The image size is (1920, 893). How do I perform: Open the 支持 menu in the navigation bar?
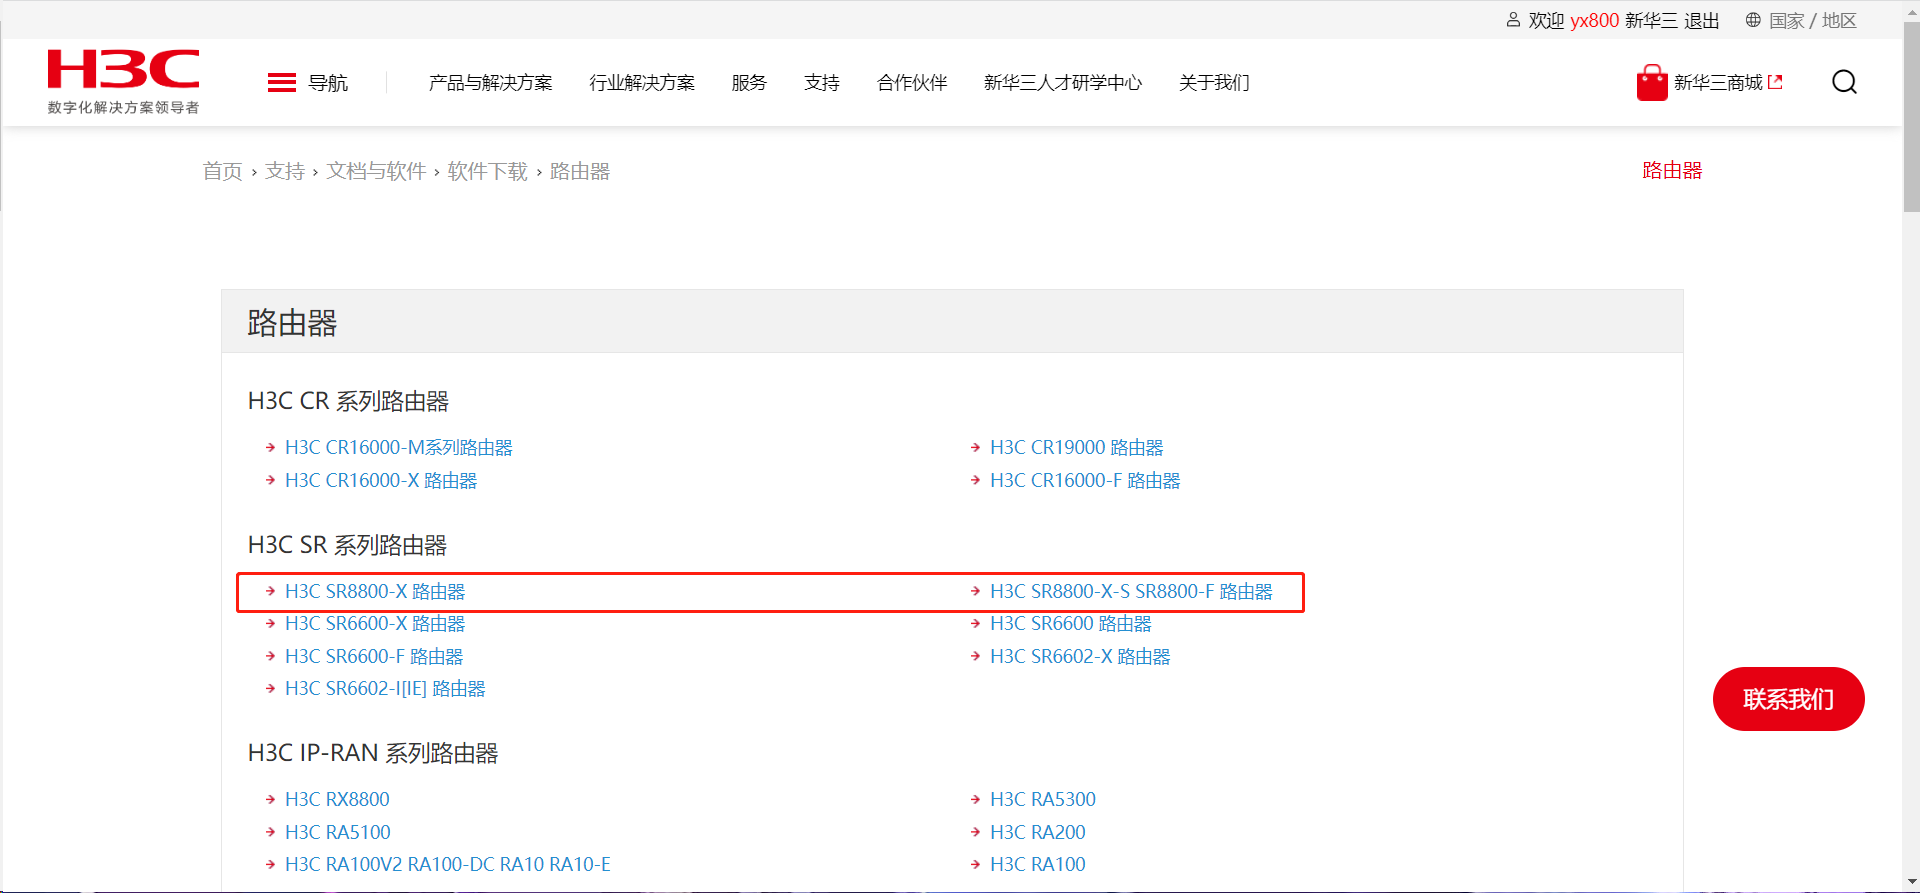822,83
